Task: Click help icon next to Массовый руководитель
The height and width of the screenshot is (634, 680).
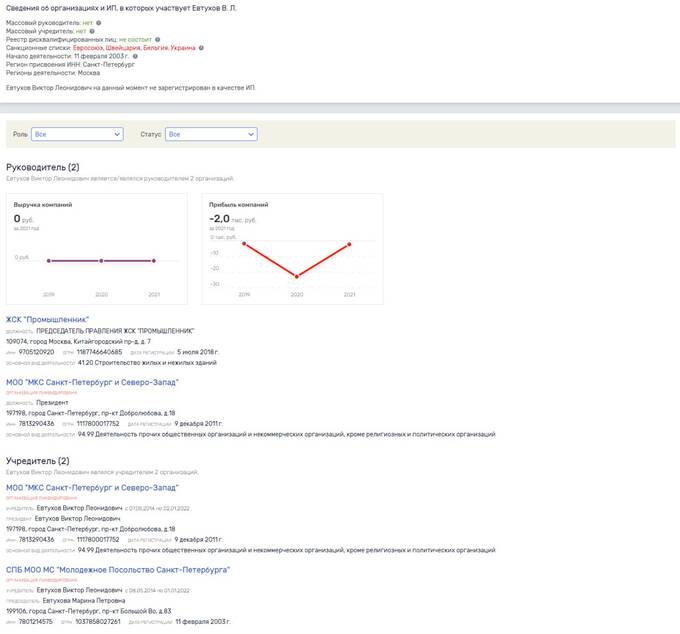Action: [98, 22]
